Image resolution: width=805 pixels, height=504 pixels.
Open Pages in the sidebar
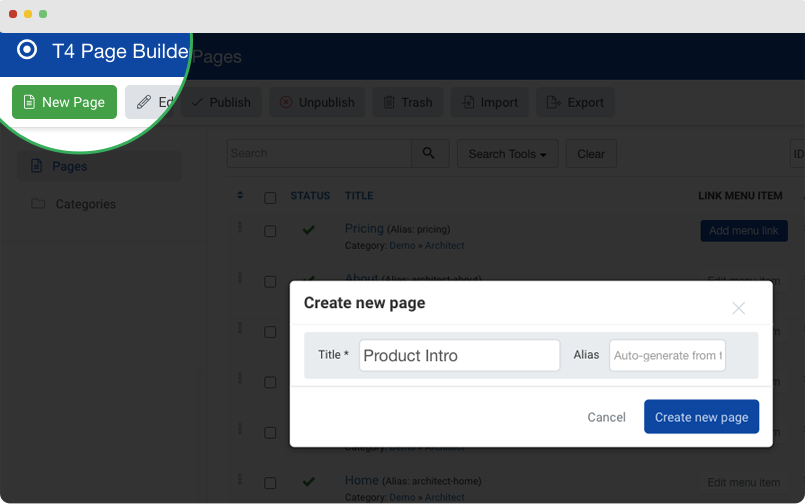pos(100,166)
